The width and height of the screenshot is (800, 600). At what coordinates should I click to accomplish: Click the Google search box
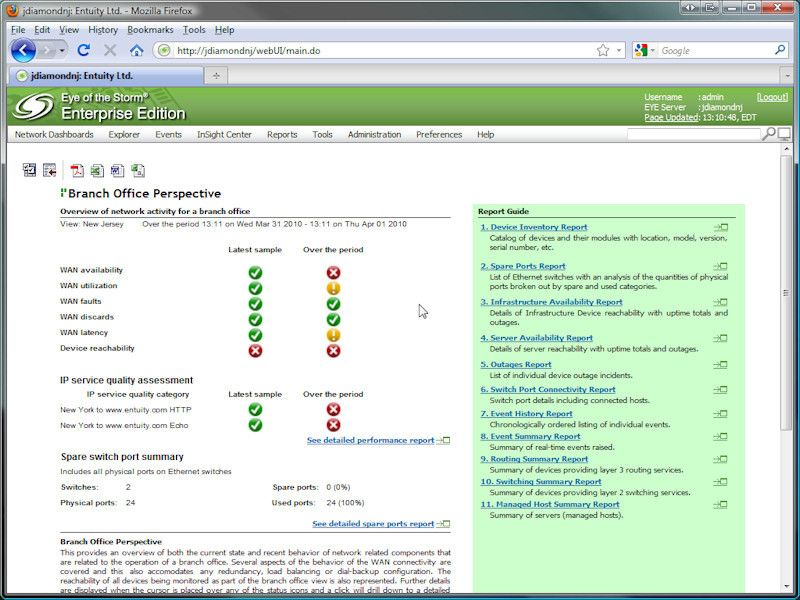(715, 51)
